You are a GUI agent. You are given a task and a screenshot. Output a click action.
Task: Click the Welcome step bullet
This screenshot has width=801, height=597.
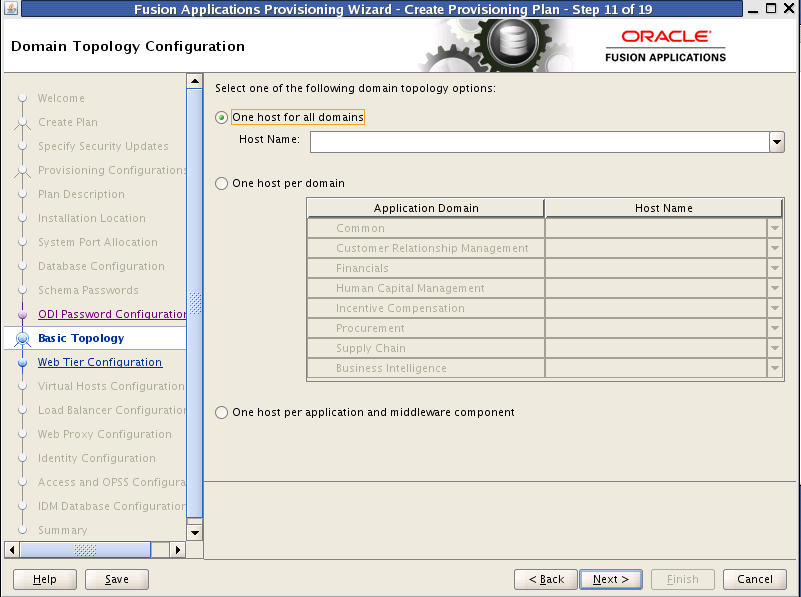point(22,98)
